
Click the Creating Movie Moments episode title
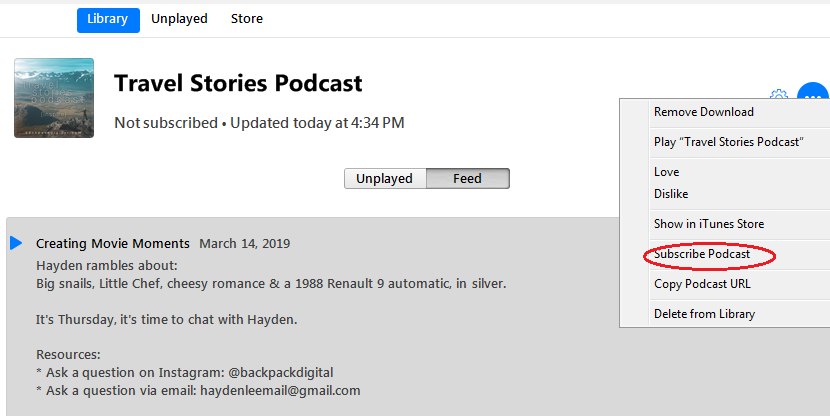point(113,243)
